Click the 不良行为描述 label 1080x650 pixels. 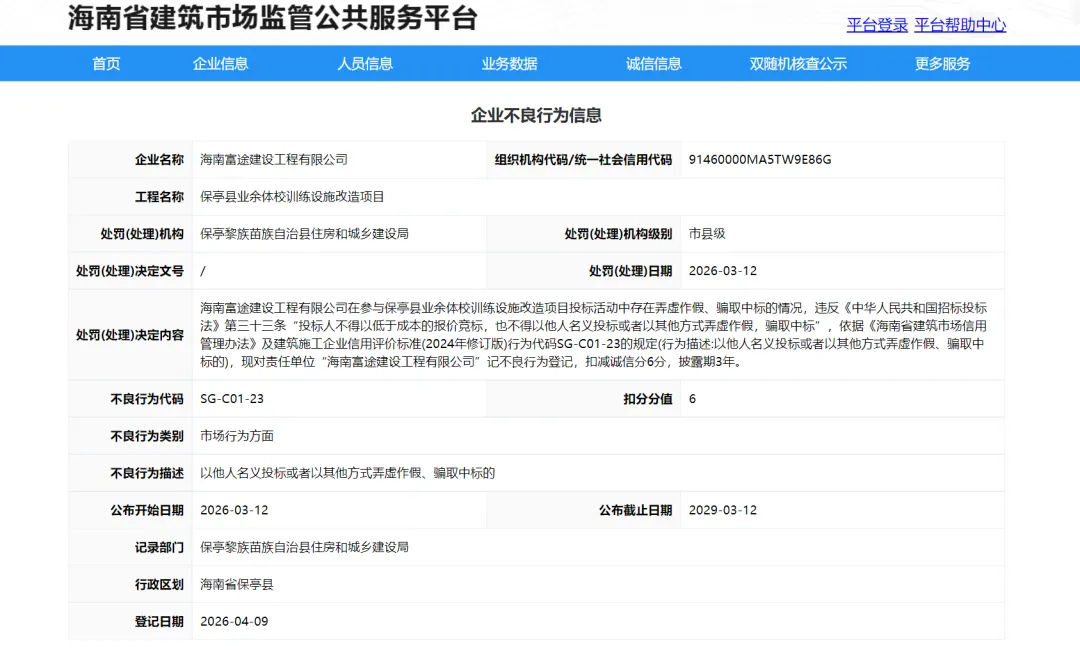[x=147, y=473]
